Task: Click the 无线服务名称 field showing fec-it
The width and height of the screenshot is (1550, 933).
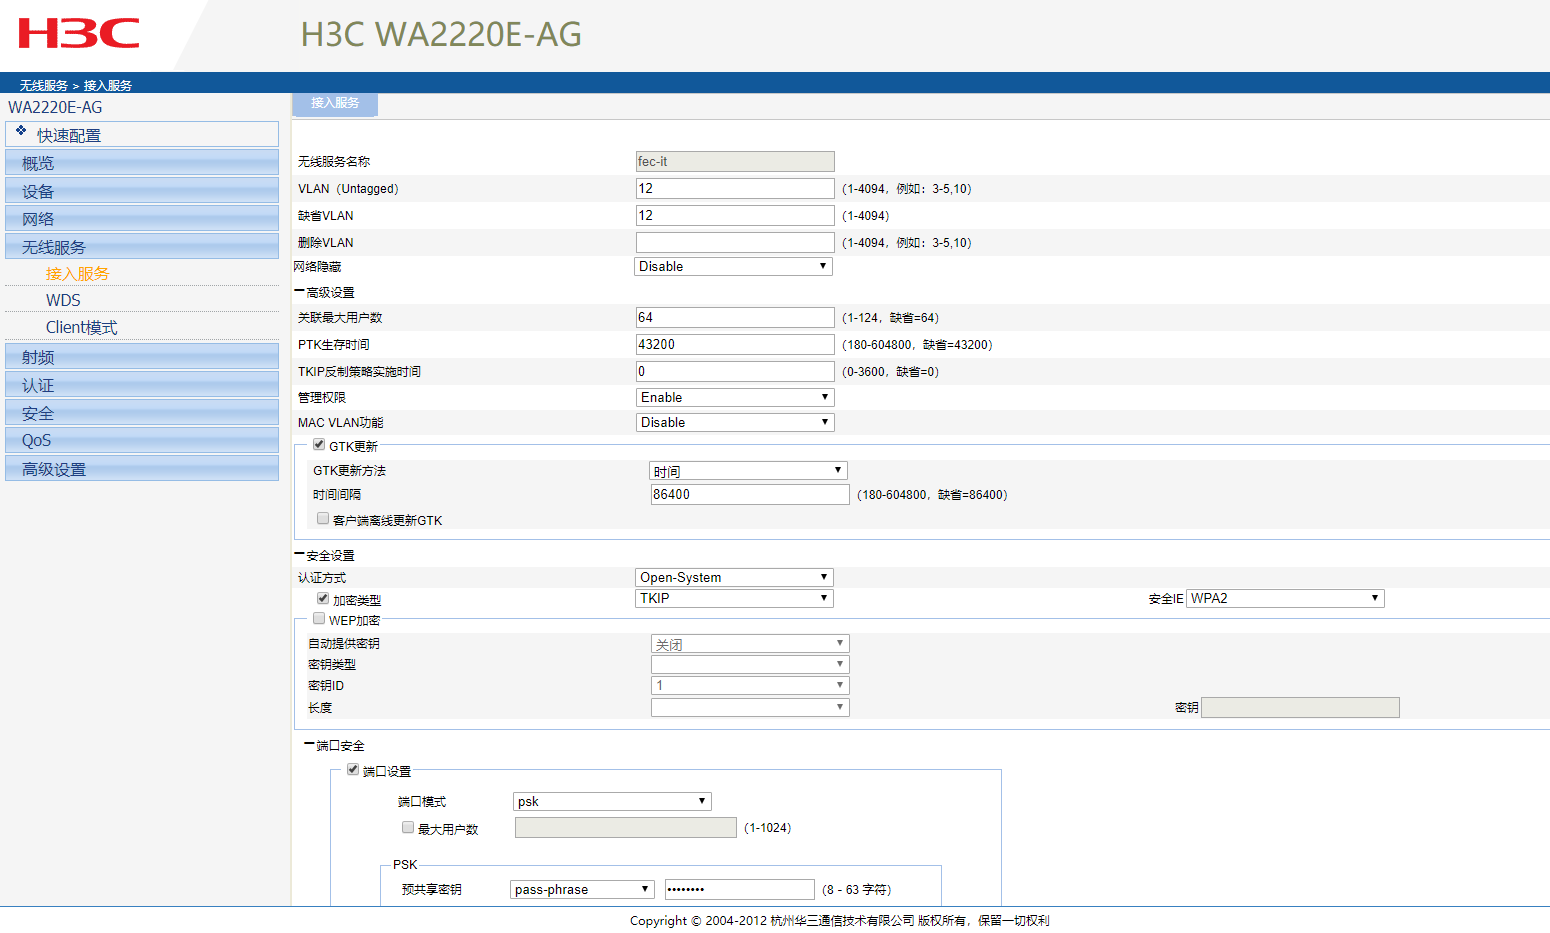Action: click(735, 161)
